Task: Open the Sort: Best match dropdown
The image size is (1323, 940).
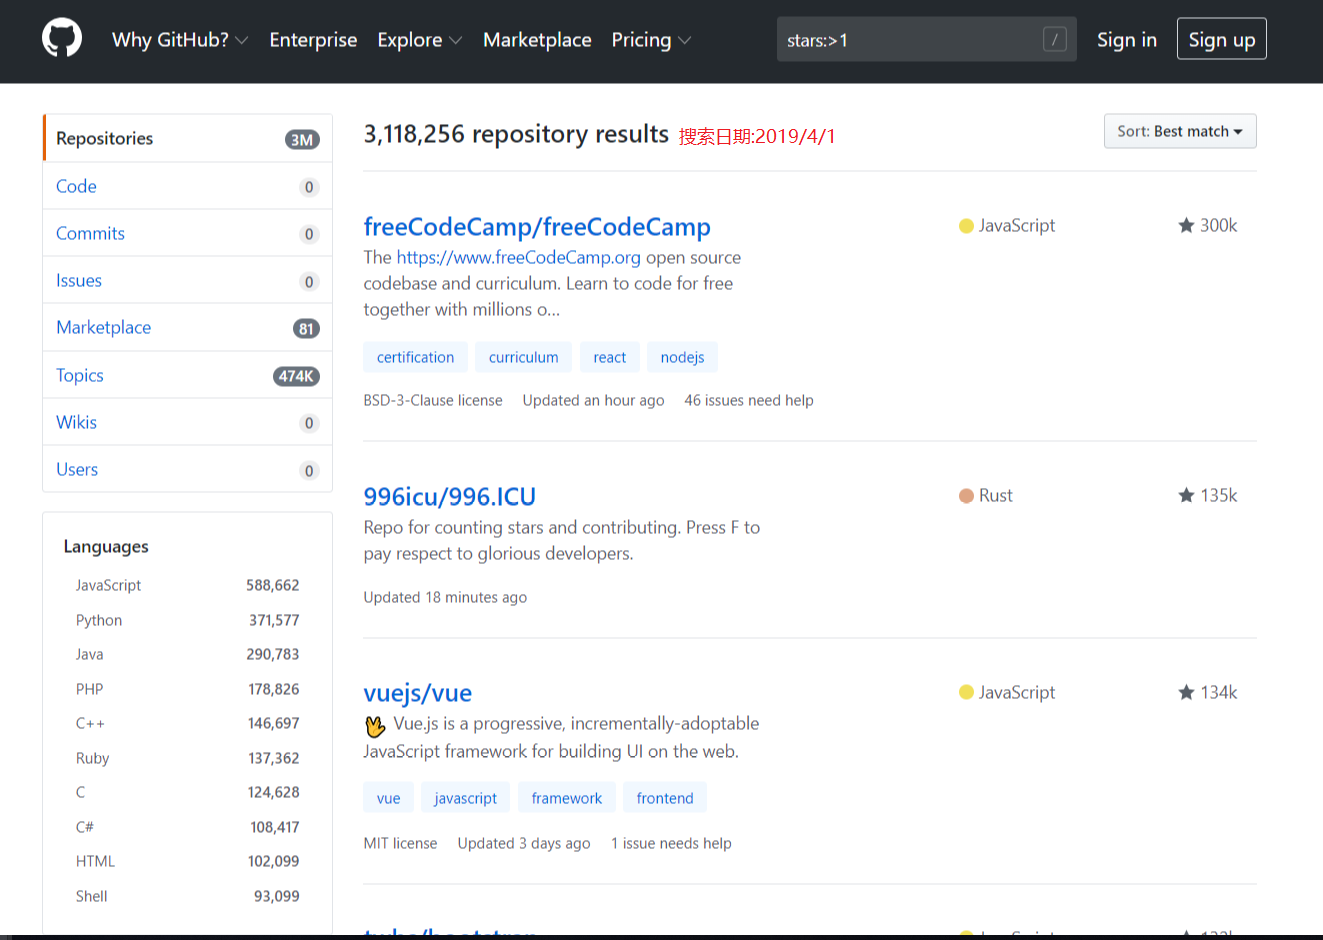Action: 1180,131
